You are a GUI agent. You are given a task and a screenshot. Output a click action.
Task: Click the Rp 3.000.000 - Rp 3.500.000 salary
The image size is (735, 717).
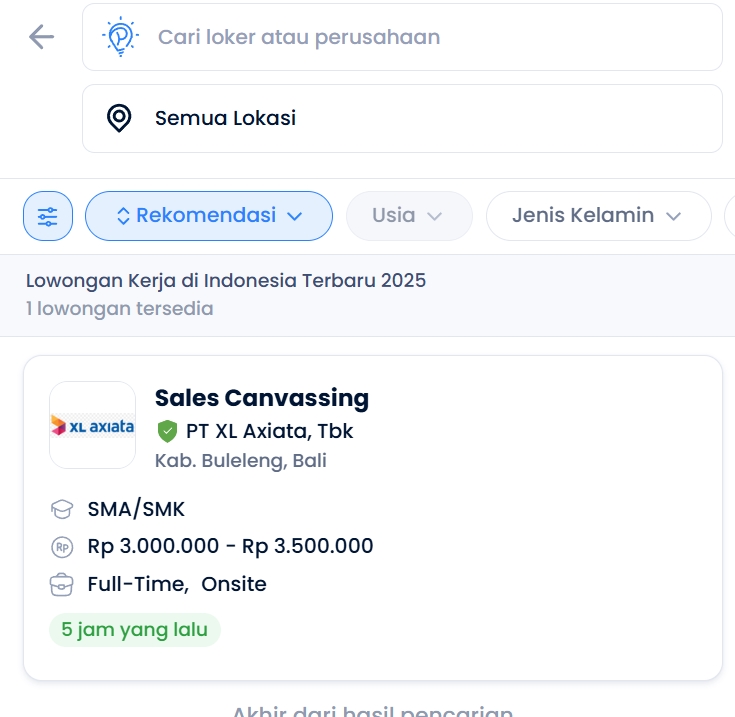click(231, 546)
